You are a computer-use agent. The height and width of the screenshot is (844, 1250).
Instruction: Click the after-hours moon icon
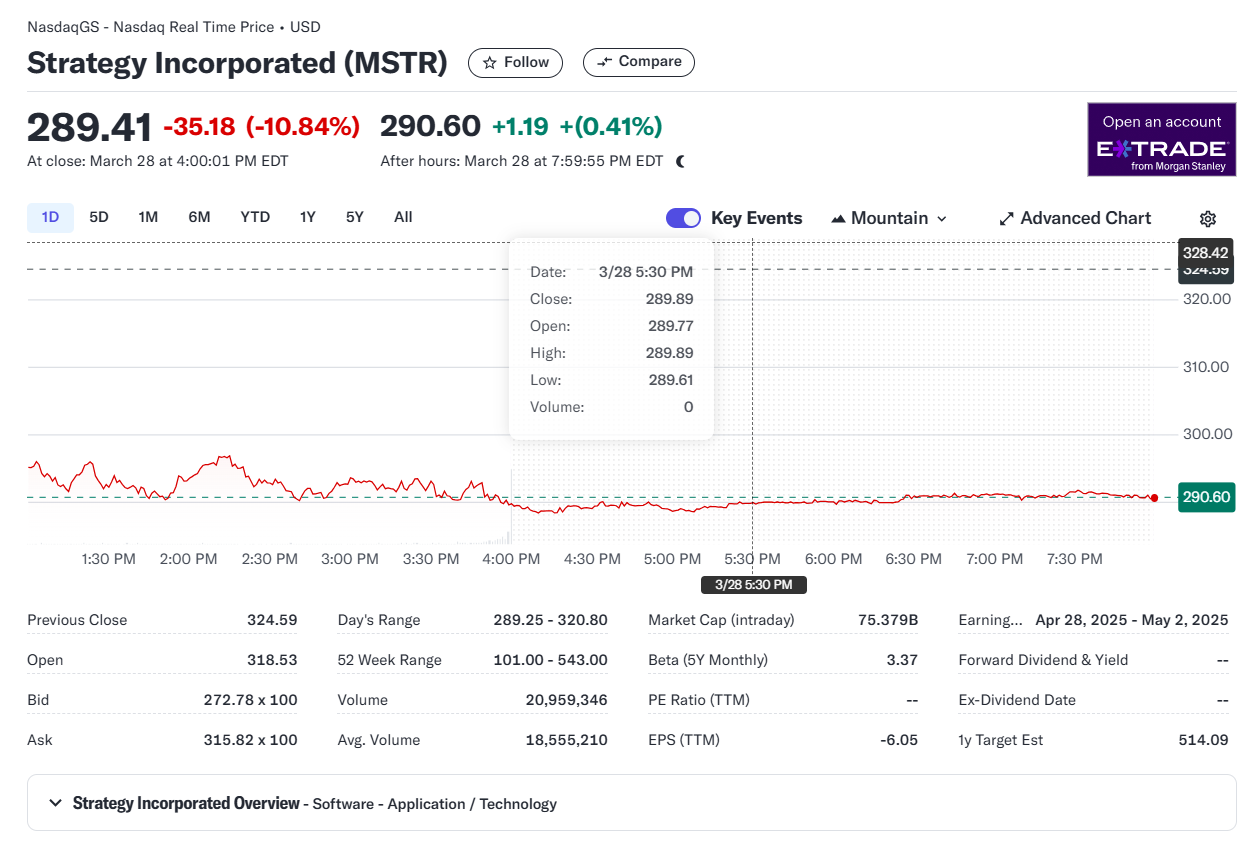681,161
